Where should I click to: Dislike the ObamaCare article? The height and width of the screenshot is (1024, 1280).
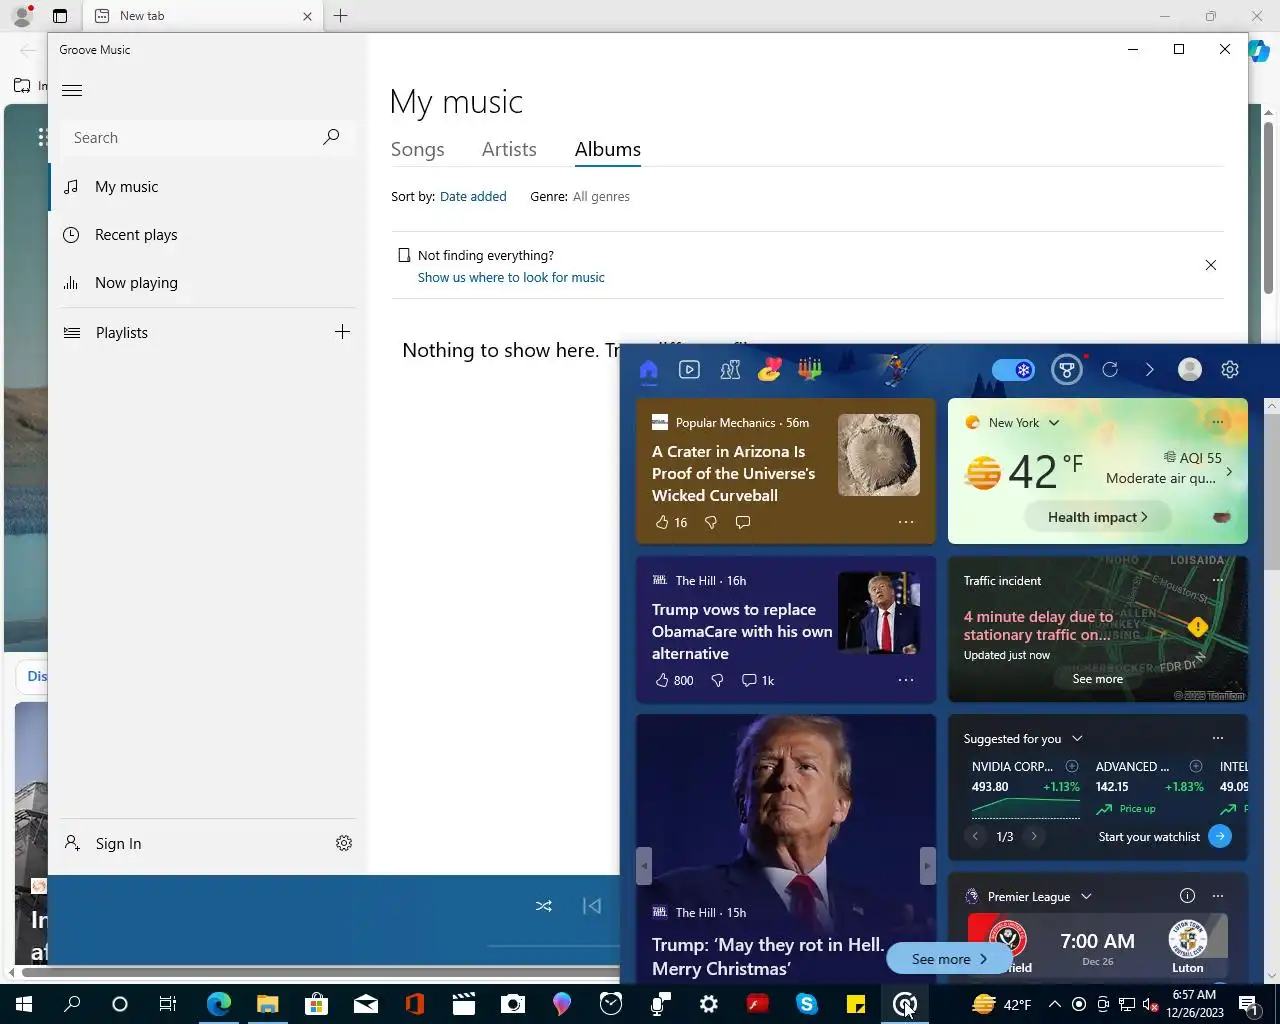717,680
